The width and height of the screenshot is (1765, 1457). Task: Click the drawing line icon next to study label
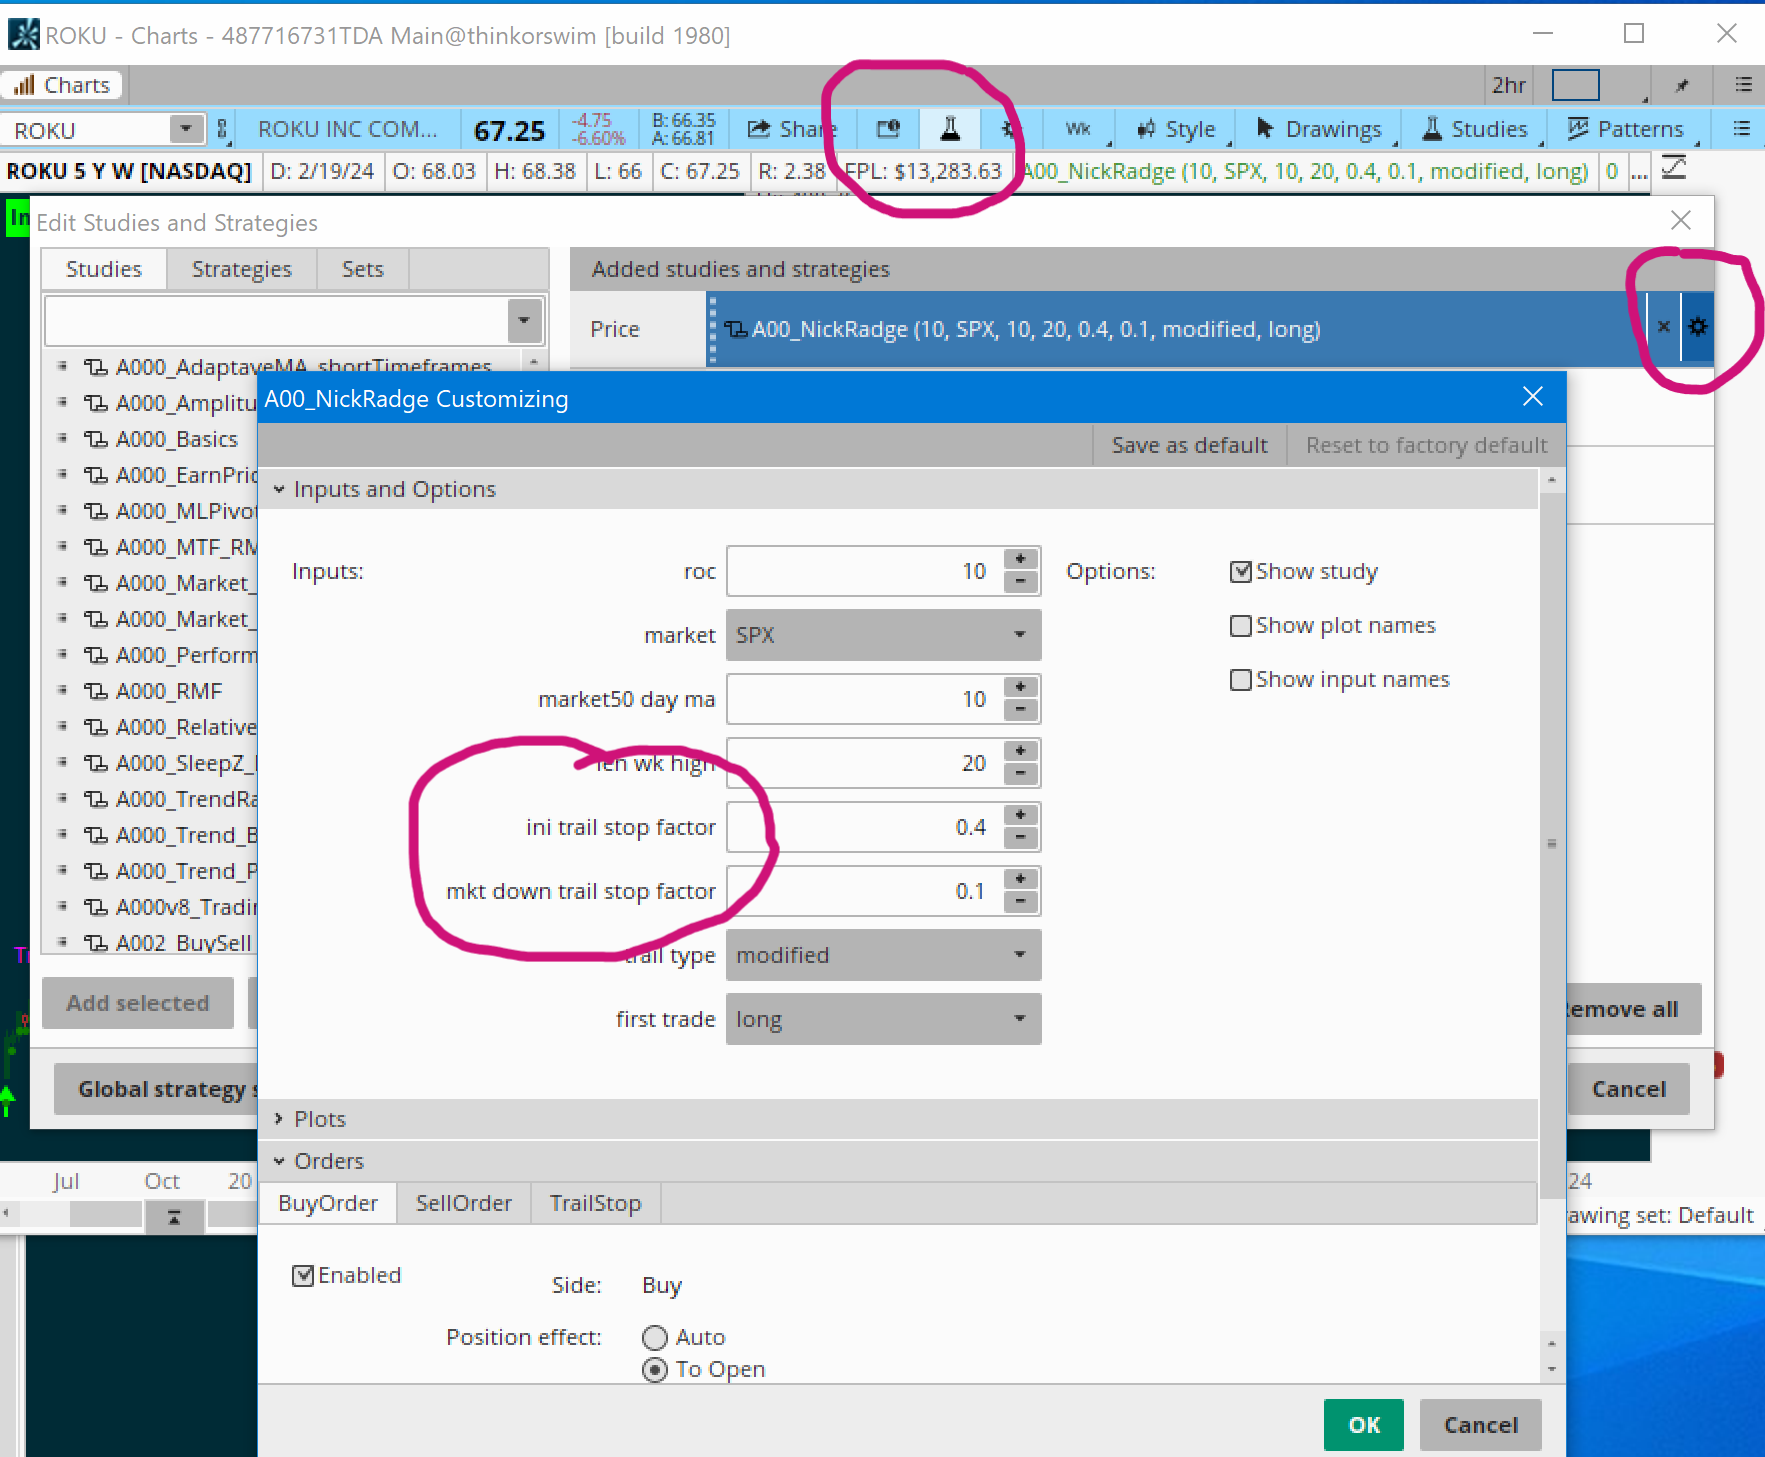click(1674, 169)
